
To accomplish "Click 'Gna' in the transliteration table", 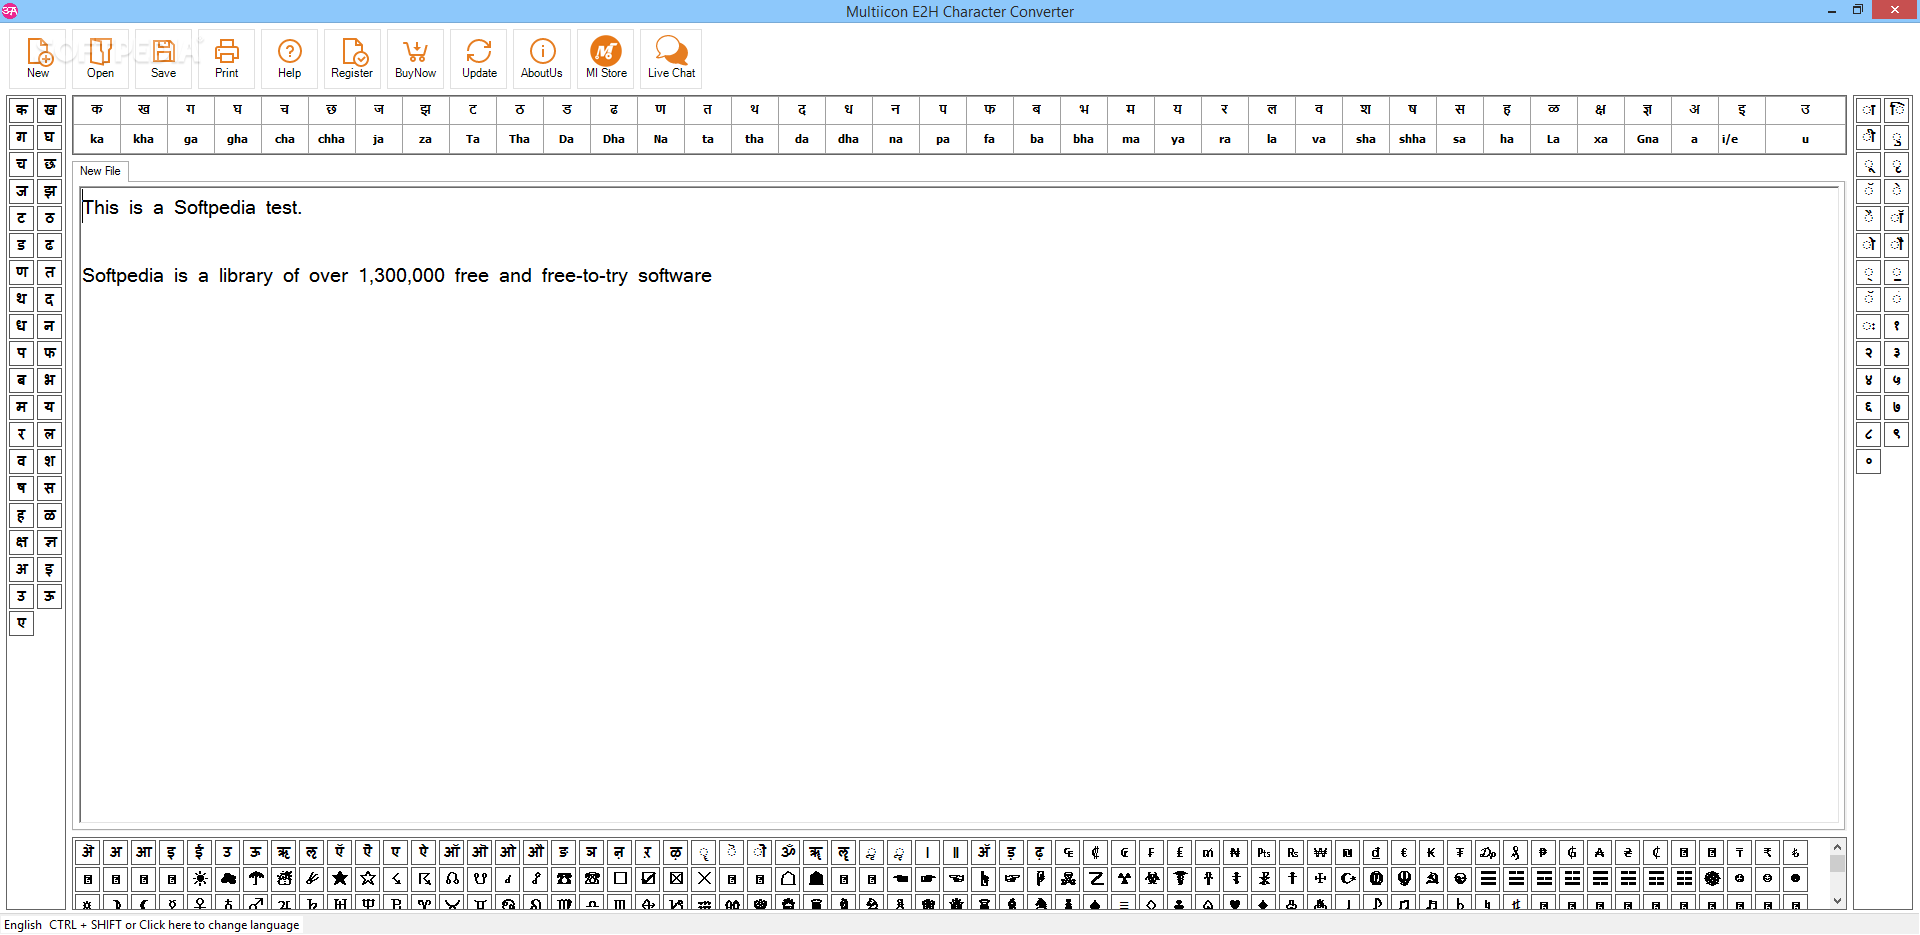I will (x=1648, y=139).
